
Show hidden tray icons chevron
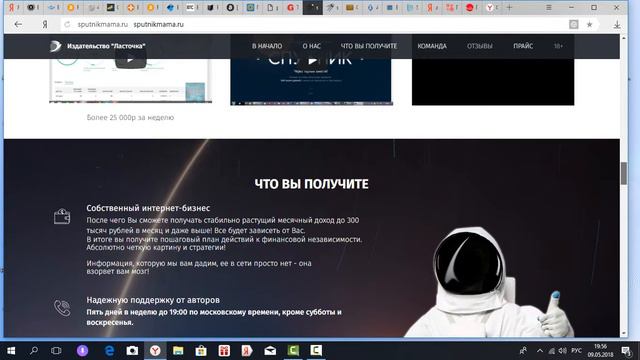(x=540, y=351)
